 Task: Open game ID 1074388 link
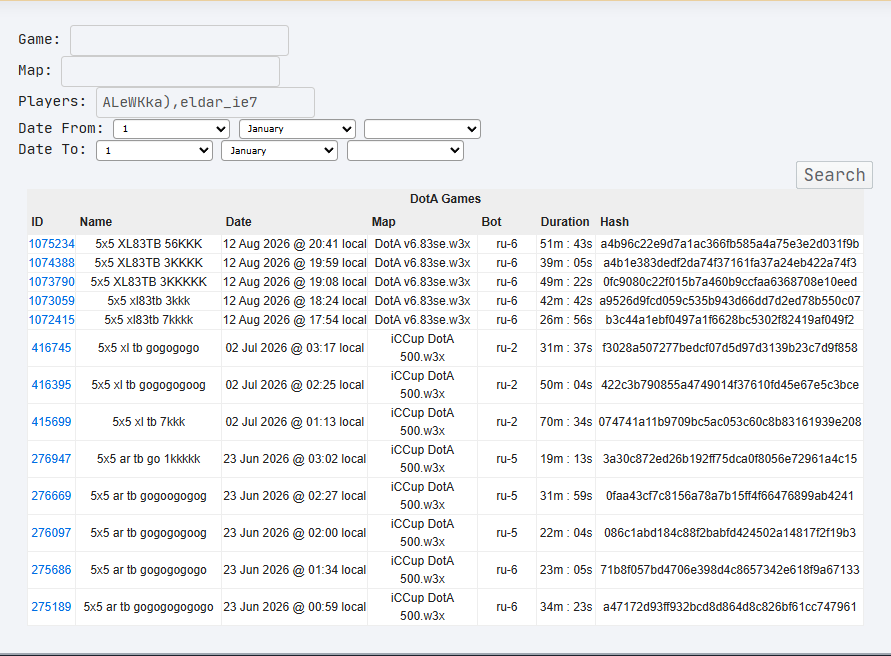point(52,263)
